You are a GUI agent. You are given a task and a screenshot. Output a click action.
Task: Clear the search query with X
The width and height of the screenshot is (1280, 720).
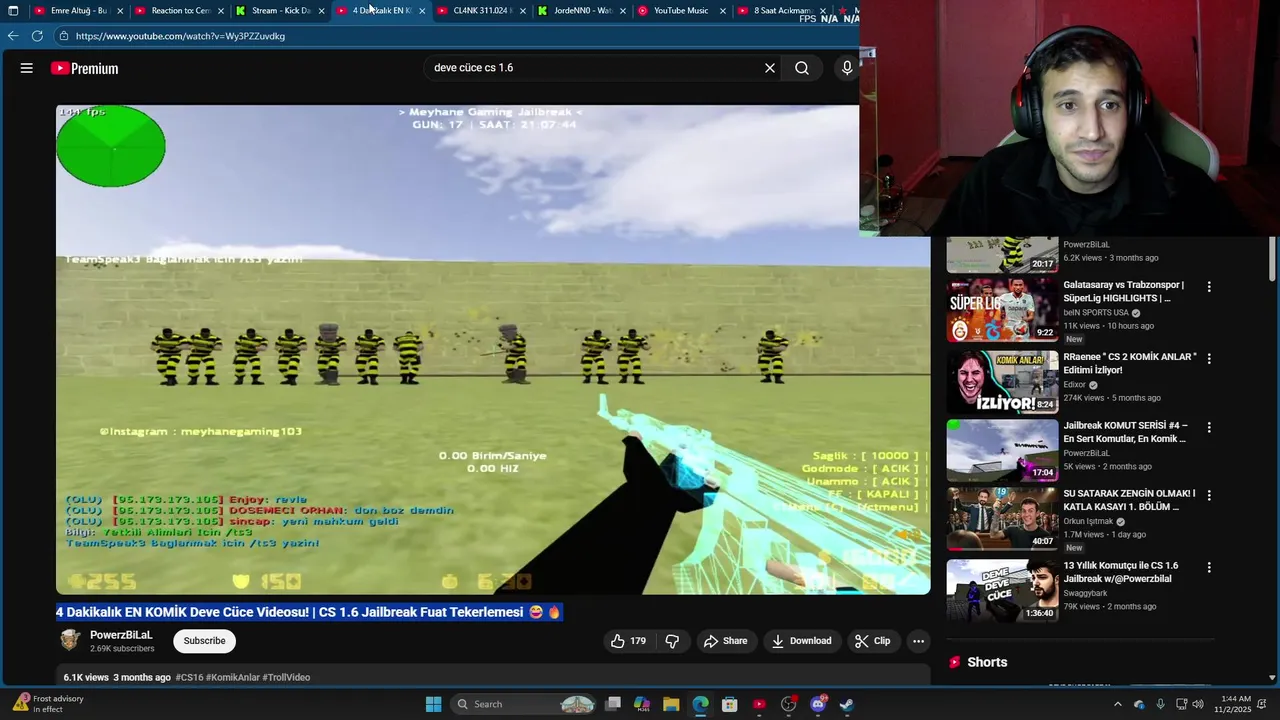point(770,68)
